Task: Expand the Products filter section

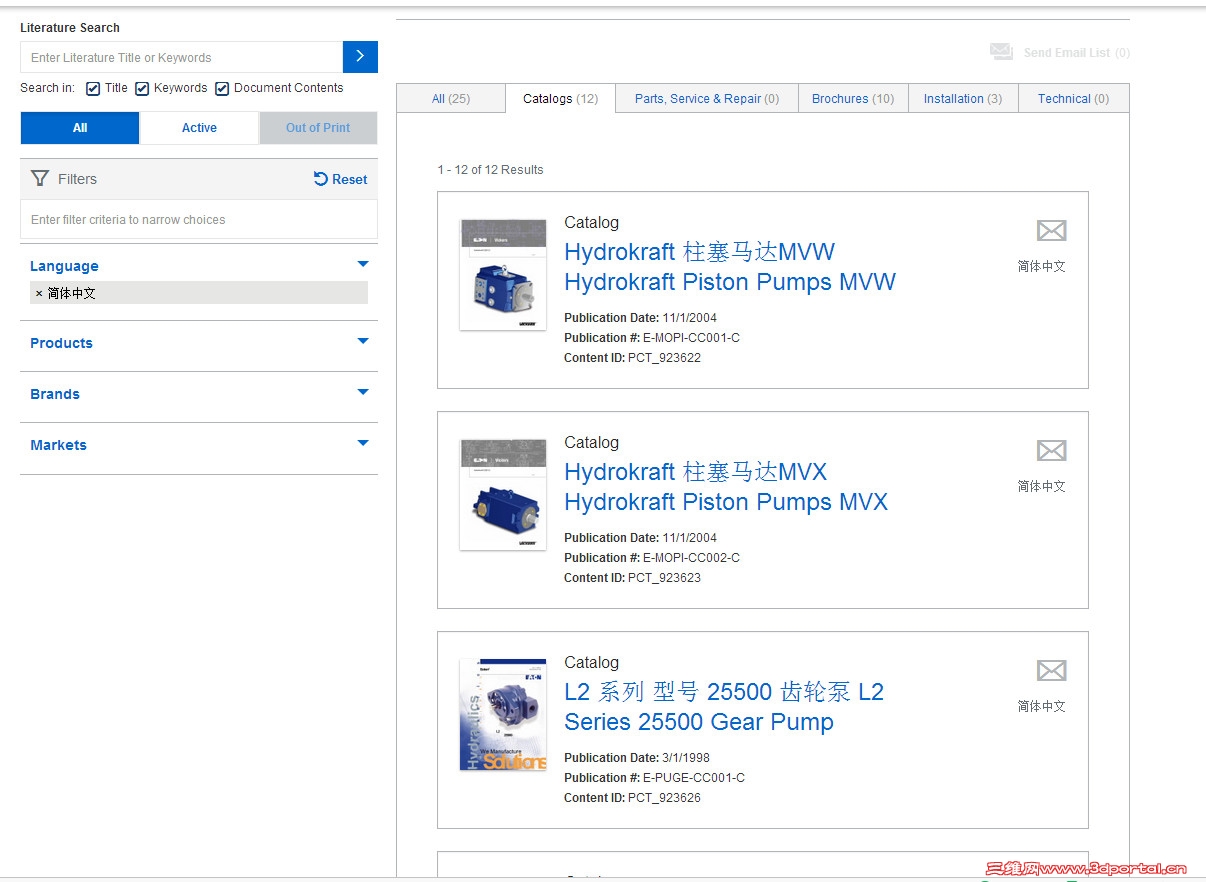Action: 363,342
